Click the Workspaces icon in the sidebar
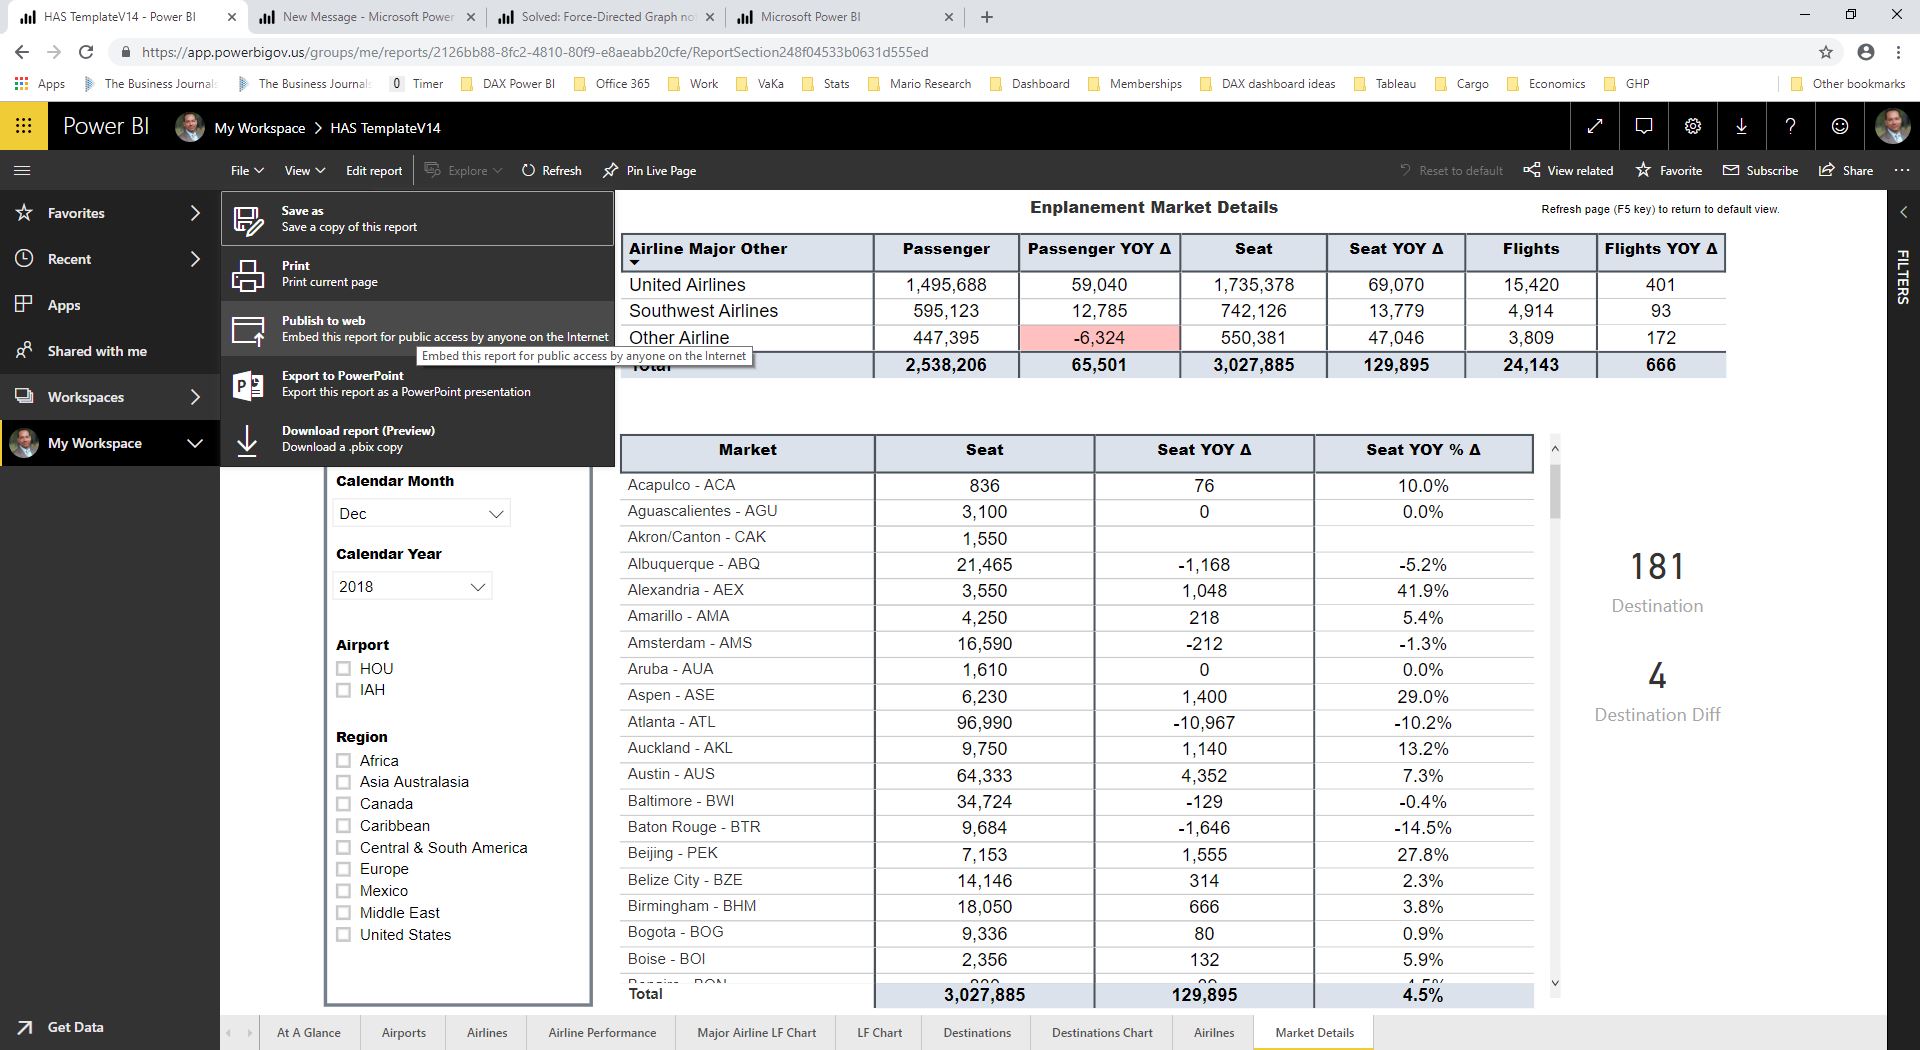 [25, 397]
